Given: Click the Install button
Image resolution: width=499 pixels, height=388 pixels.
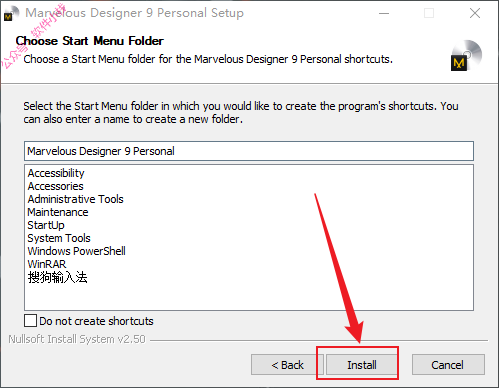Looking at the screenshot, I should [x=362, y=365].
